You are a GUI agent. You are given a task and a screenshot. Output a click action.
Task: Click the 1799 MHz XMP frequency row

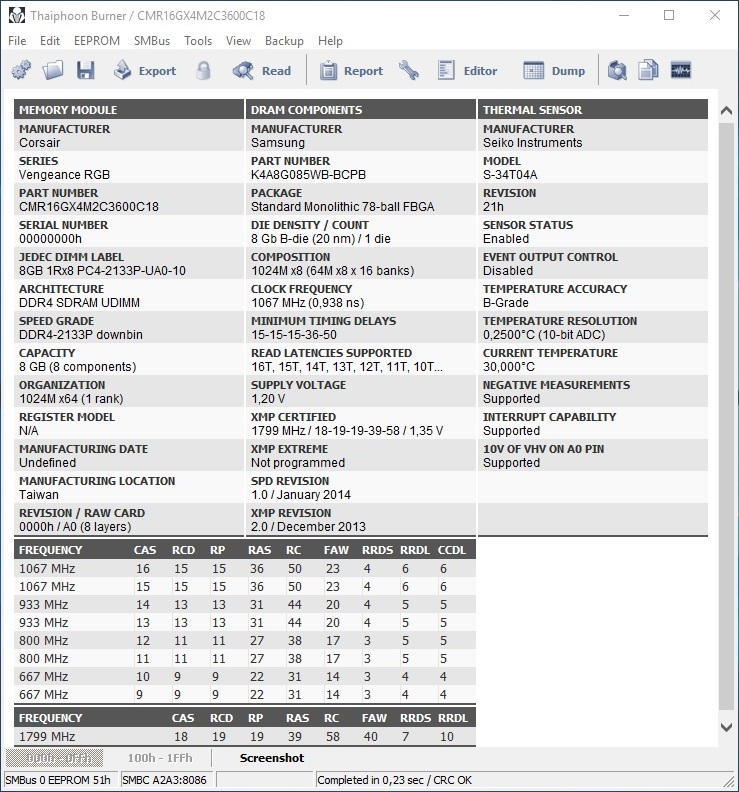click(x=244, y=736)
